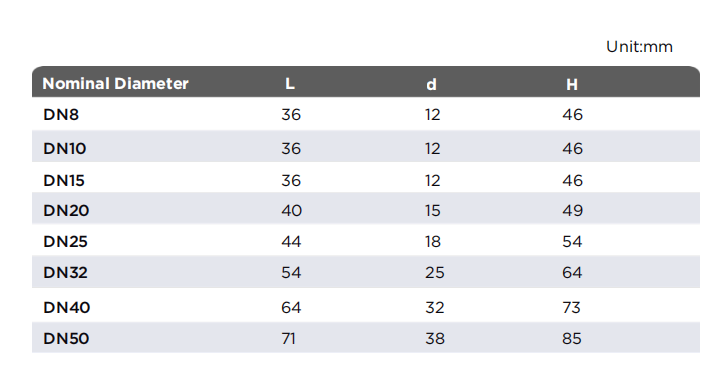Click the d column header
727x380 pixels.
click(x=431, y=84)
